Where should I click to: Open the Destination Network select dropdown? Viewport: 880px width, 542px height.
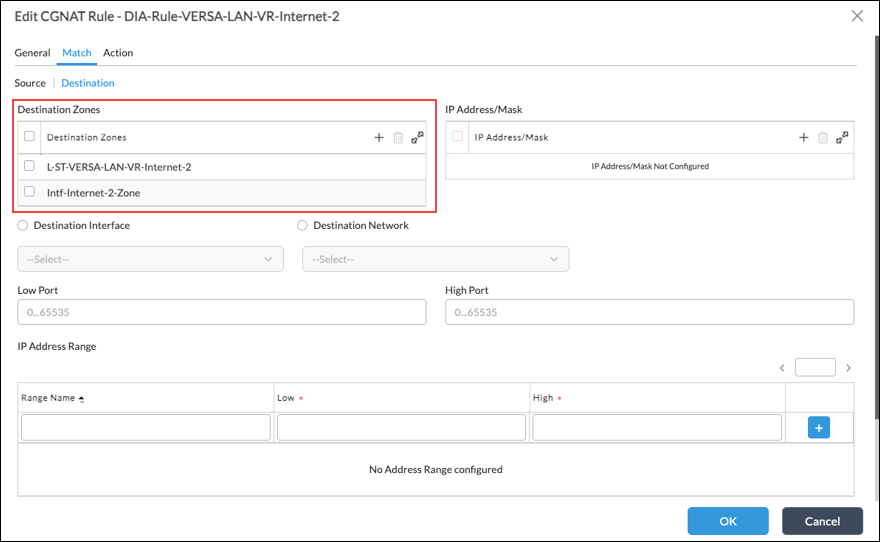pos(436,259)
